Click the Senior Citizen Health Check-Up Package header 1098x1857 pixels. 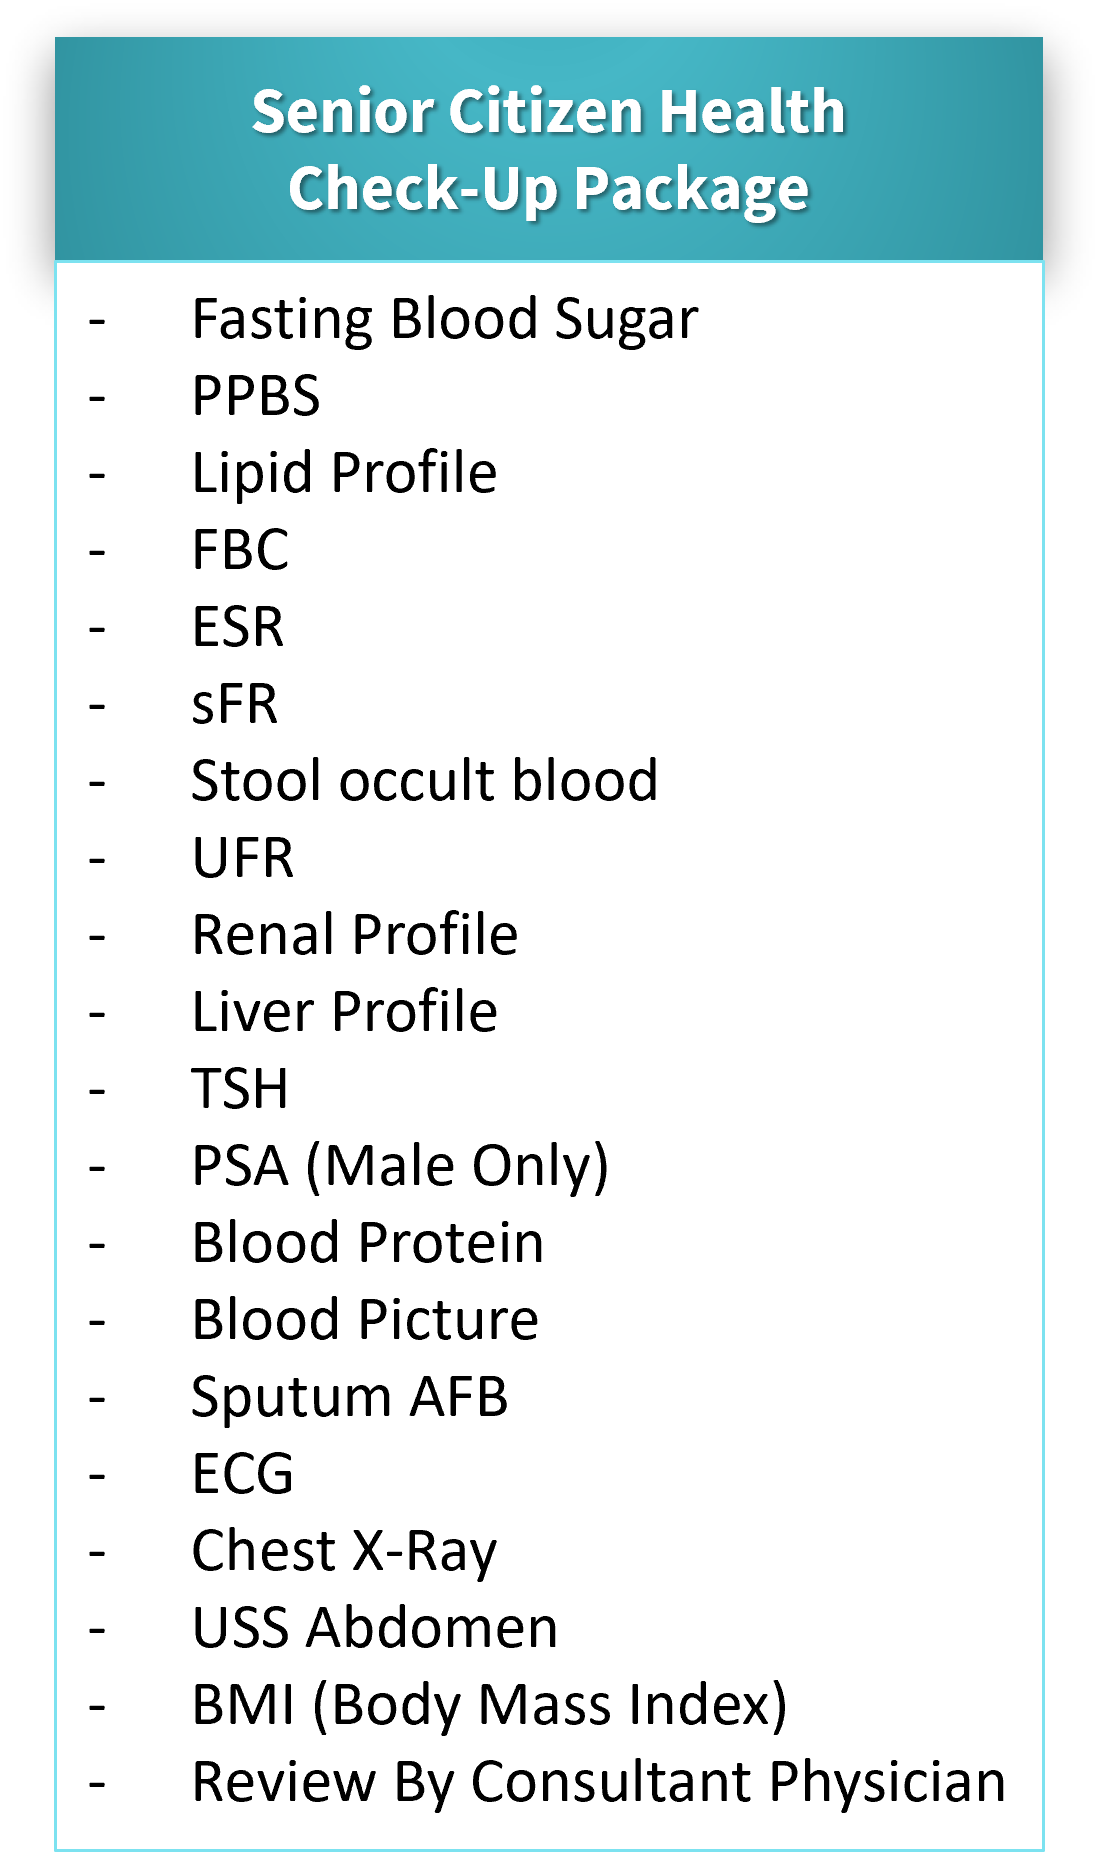tap(548, 150)
